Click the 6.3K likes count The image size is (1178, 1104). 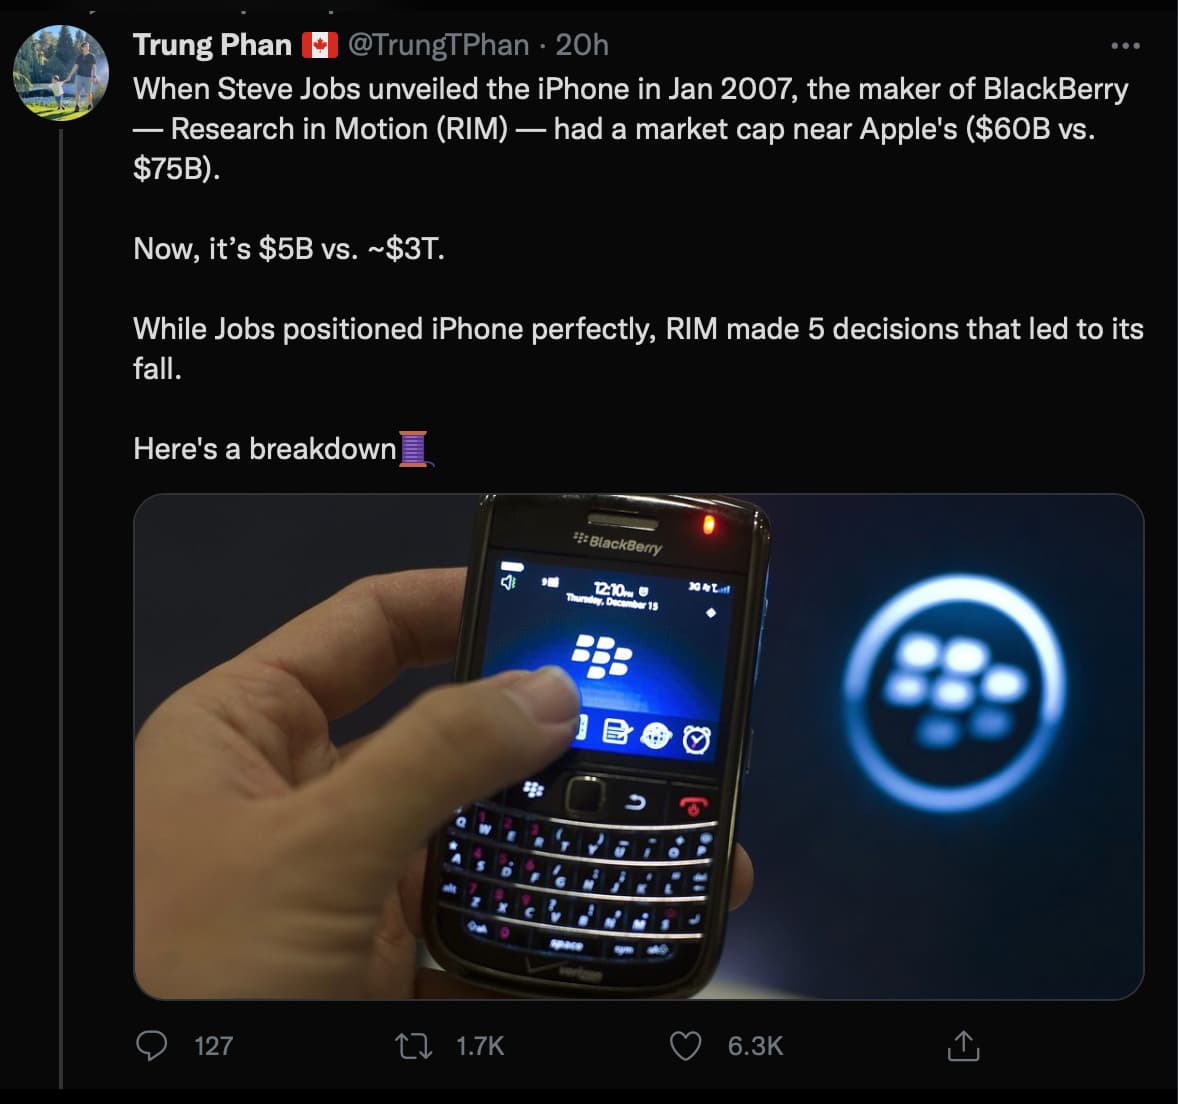[x=755, y=1046]
